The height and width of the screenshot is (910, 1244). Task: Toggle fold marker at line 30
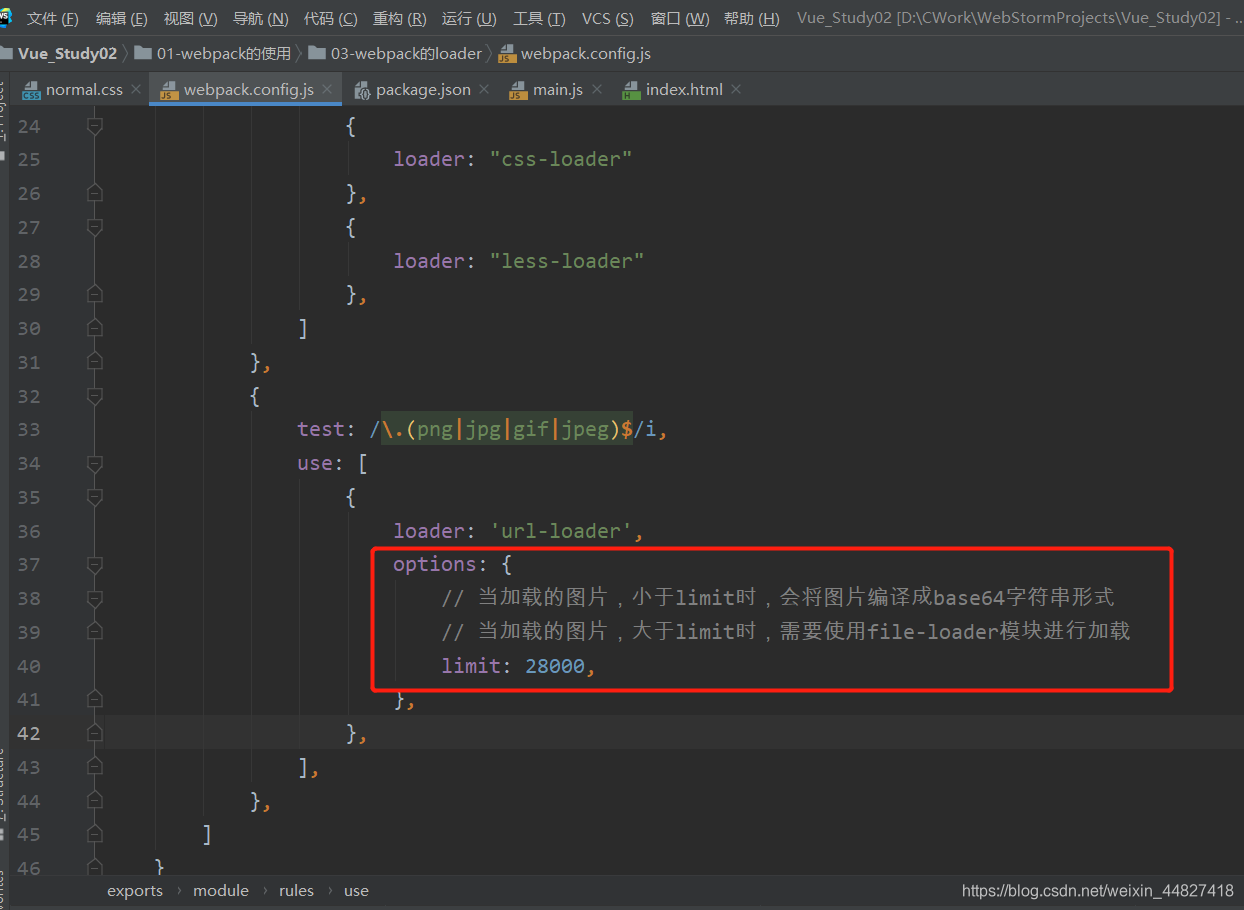pyautogui.click(x=95, y=328)
